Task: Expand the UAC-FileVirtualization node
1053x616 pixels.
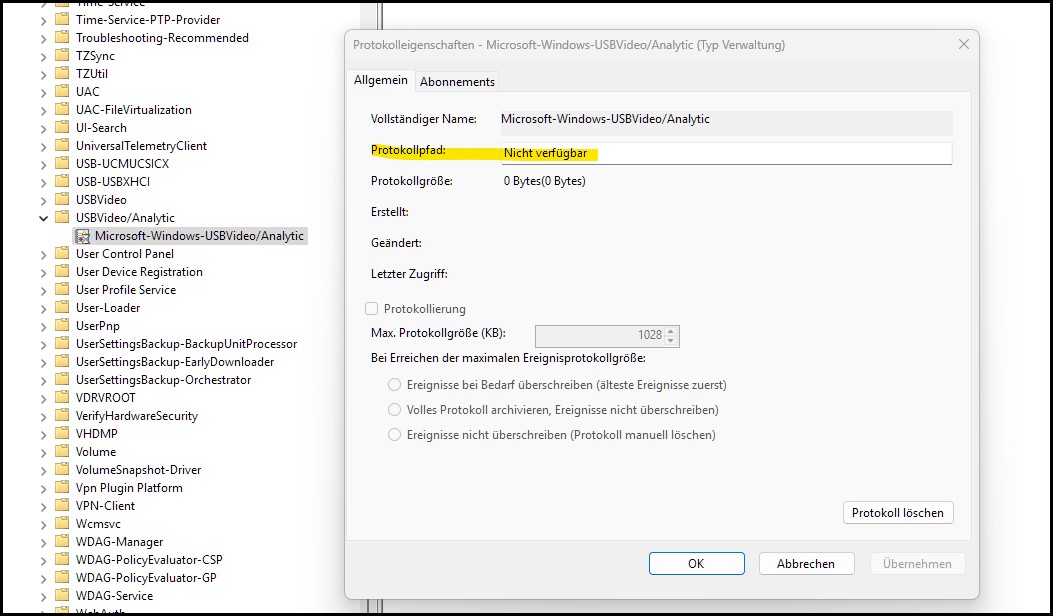Action: [44, 110]
